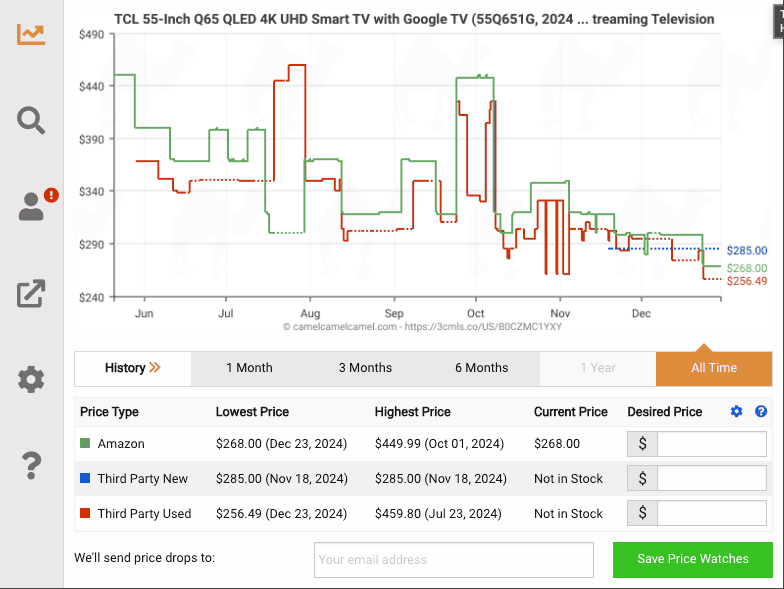
Task: Choose the 6 Months time range
Action: pyautogui.click(x=481, y=368)
